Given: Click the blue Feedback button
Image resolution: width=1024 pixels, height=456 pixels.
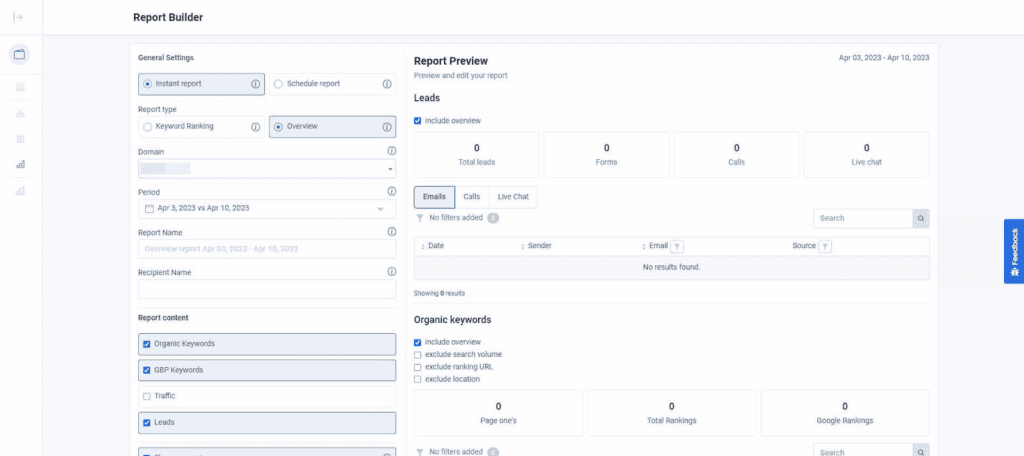Looking at the screenshot, I should pyautogui.click(x=1013, y=252).
